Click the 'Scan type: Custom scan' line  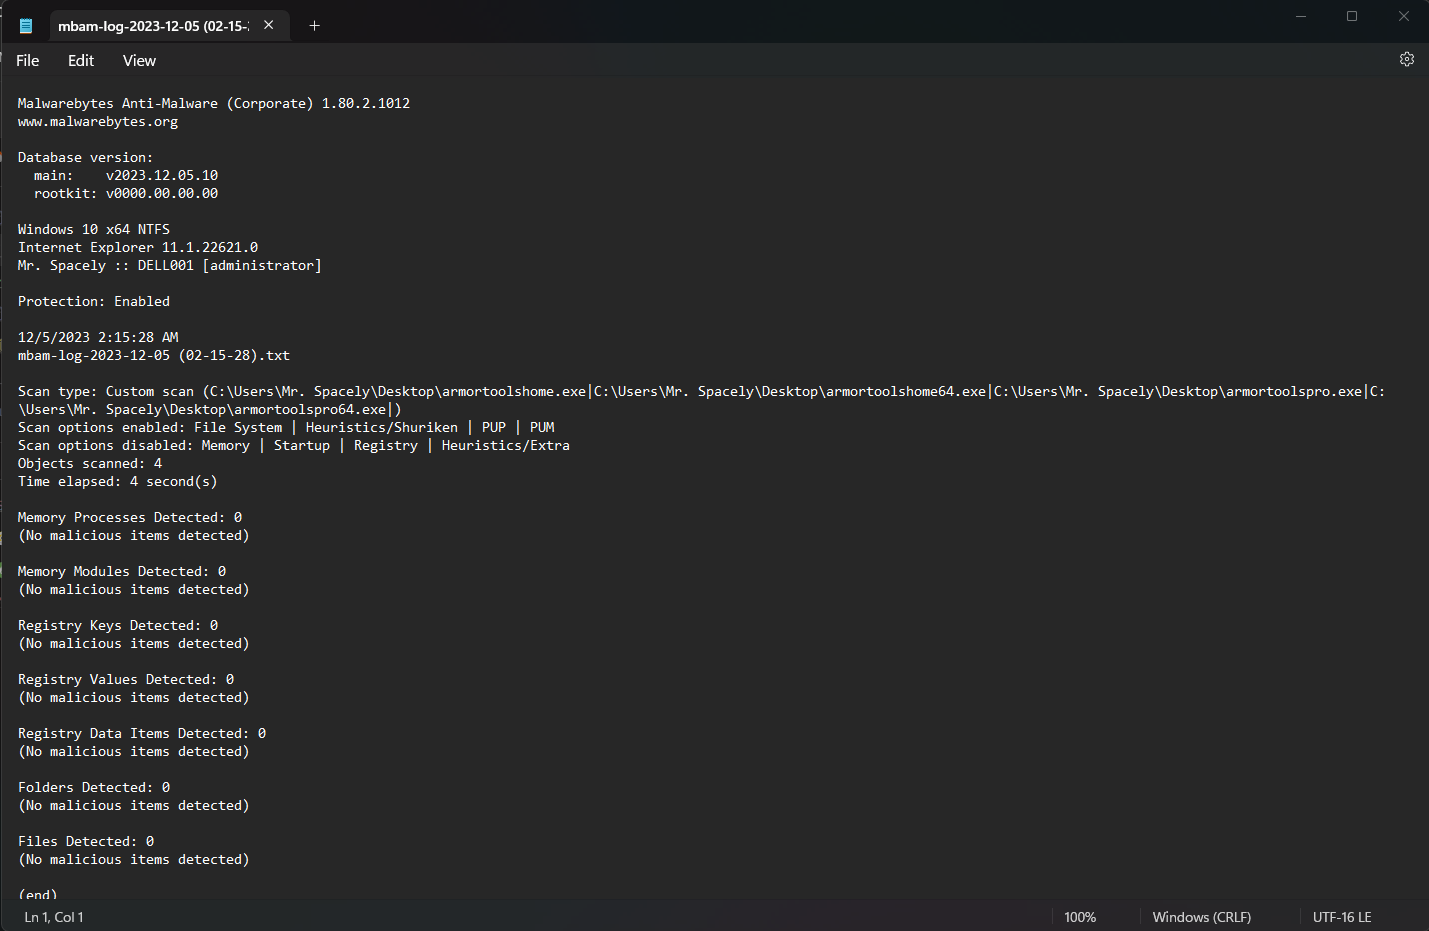(702, 401)
